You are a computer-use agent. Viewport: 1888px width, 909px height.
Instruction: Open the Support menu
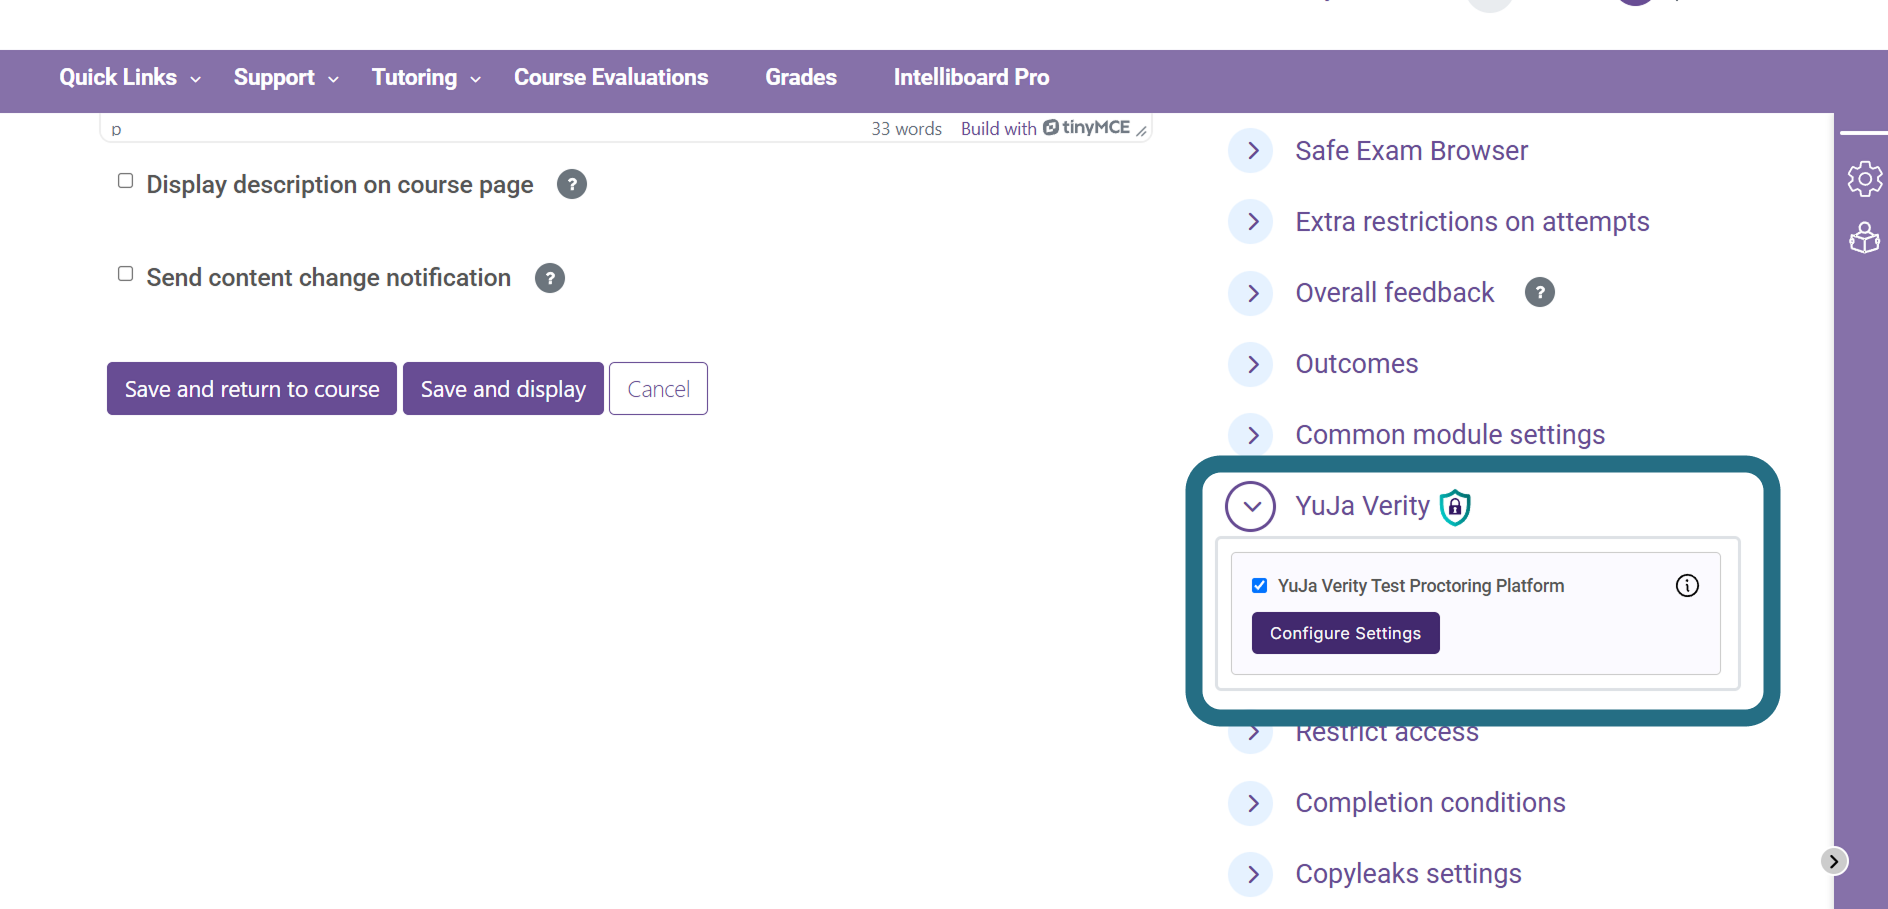point(286,77)
